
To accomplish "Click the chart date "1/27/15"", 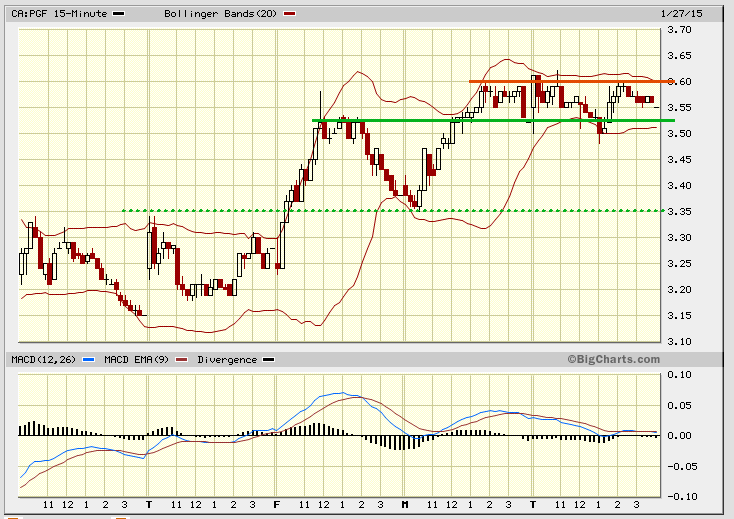I will click(x=682, y=14).
